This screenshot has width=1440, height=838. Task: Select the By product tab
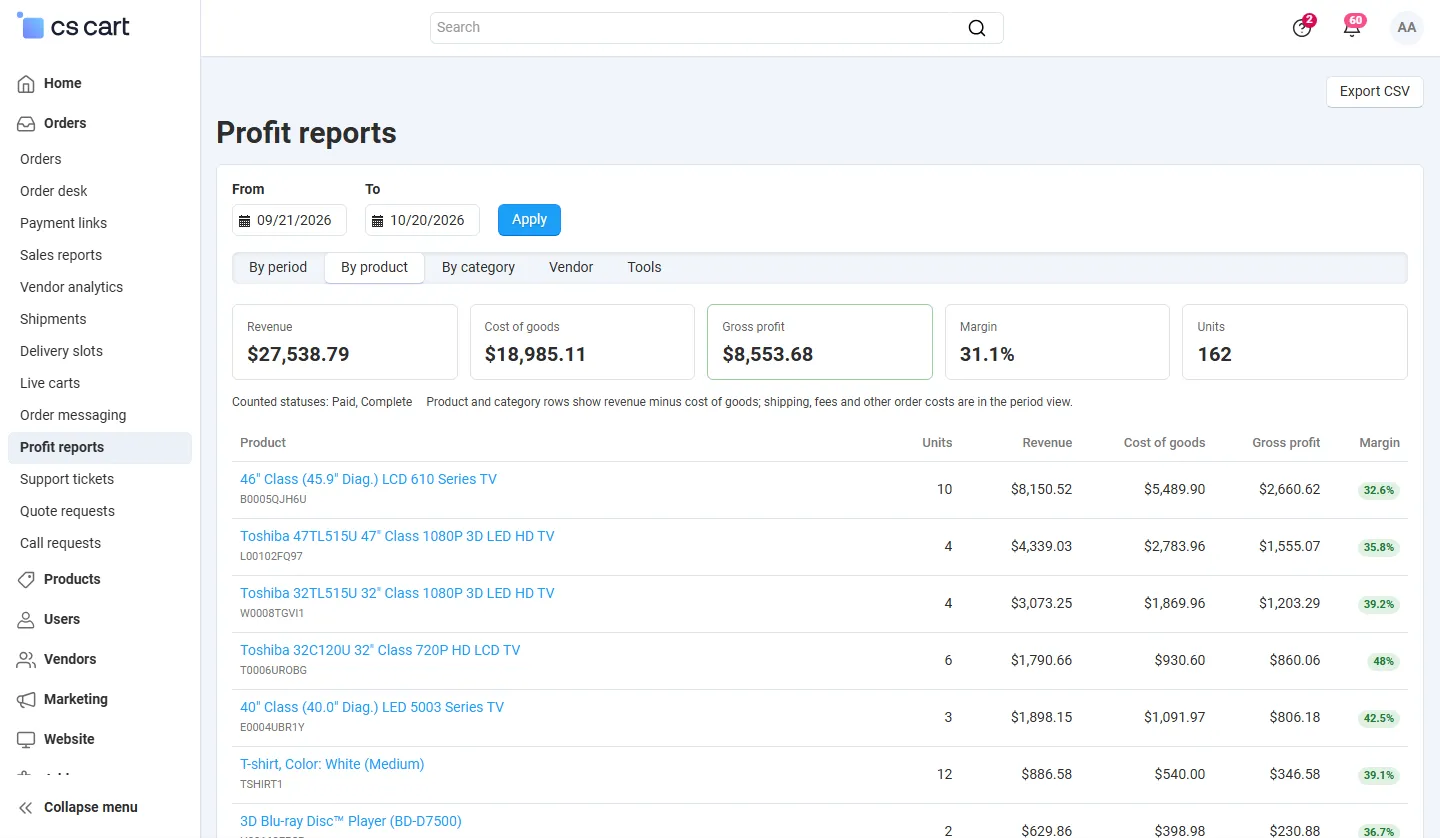pyautogui.click(x=374, y=268)
